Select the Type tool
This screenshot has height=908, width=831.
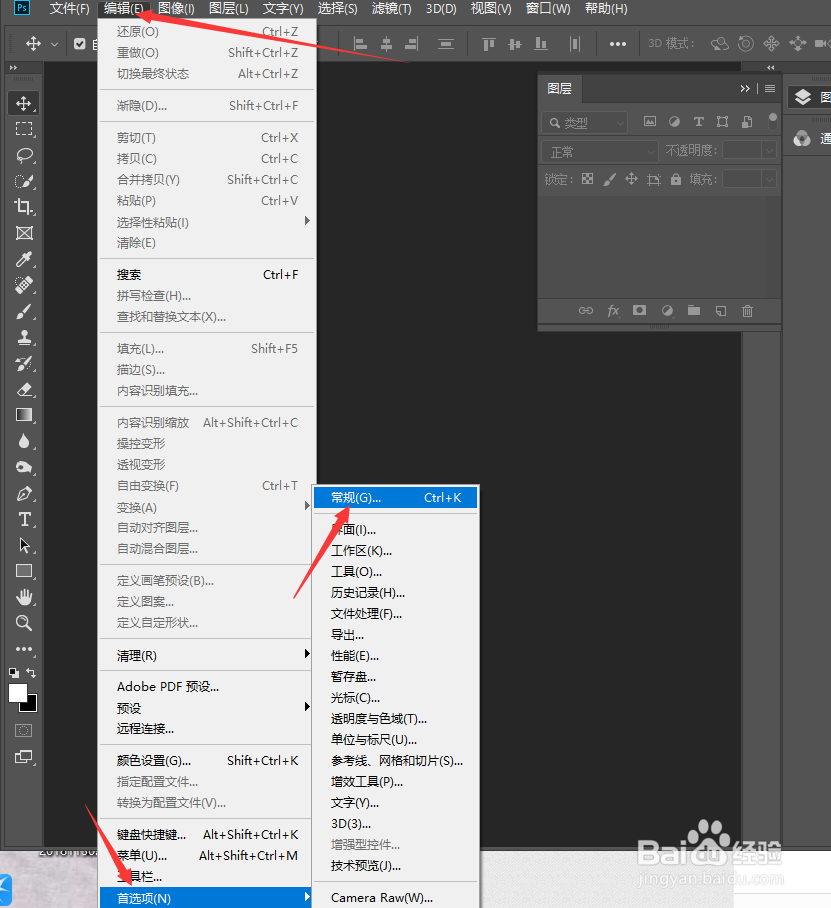click(24, 519)
